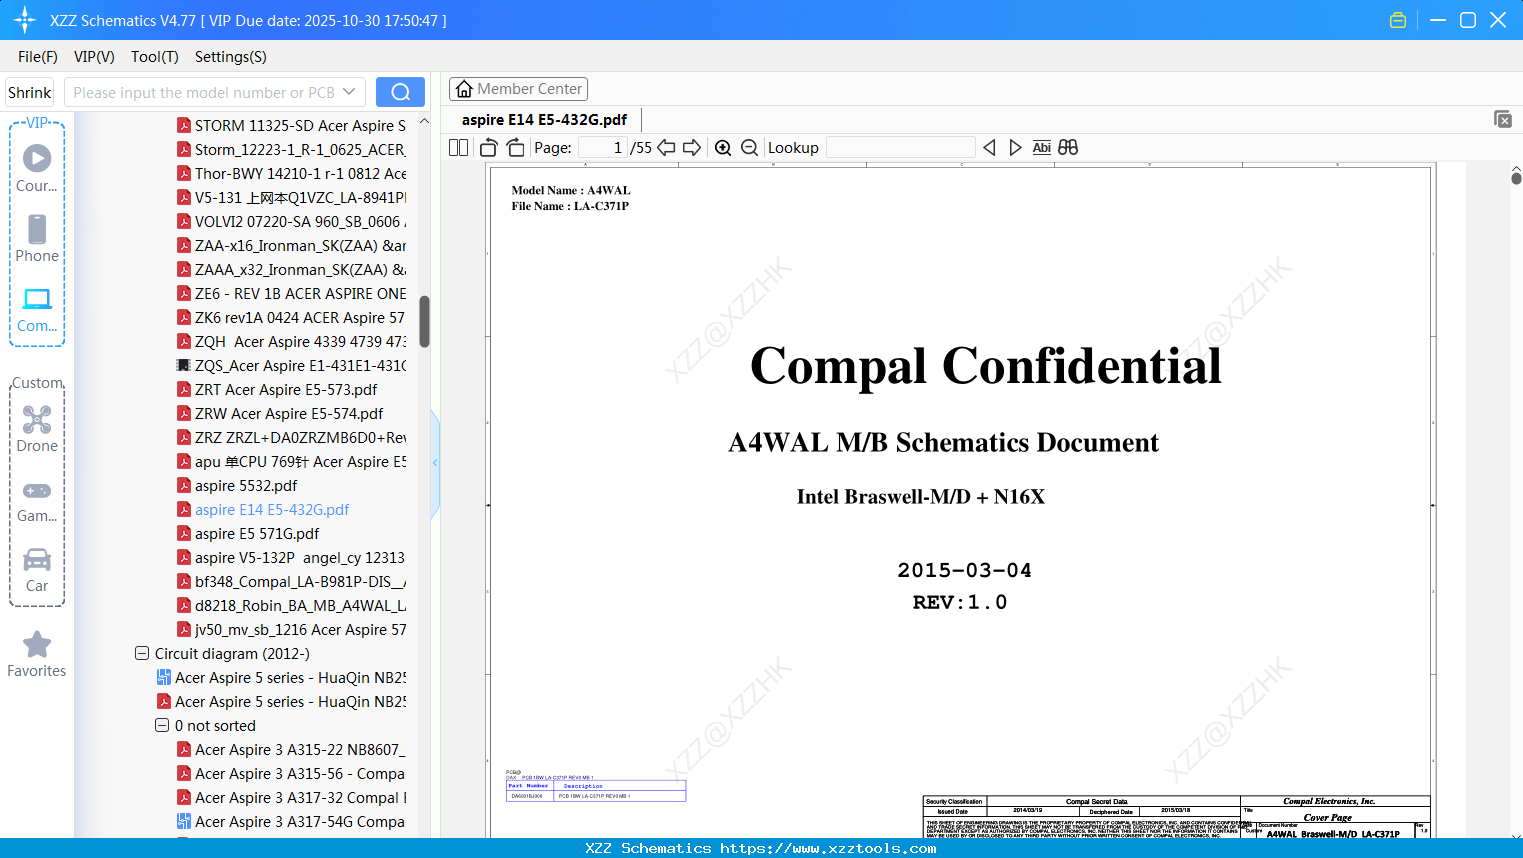Open aspire V5-132P angel_cy file
Image resolution: width=1523 pixels, height=858 pixels.
point(291,558)
